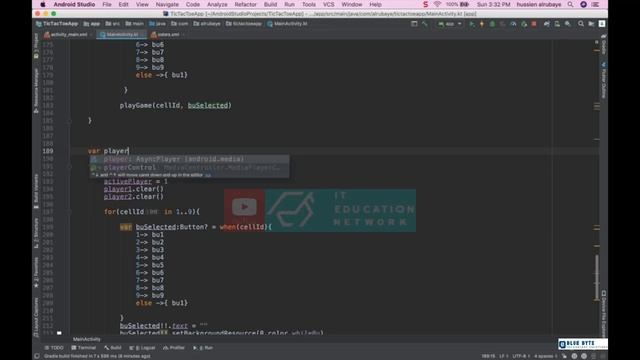
Task: Click the layout window icon in toolbar
Action: tap(414, 24)
